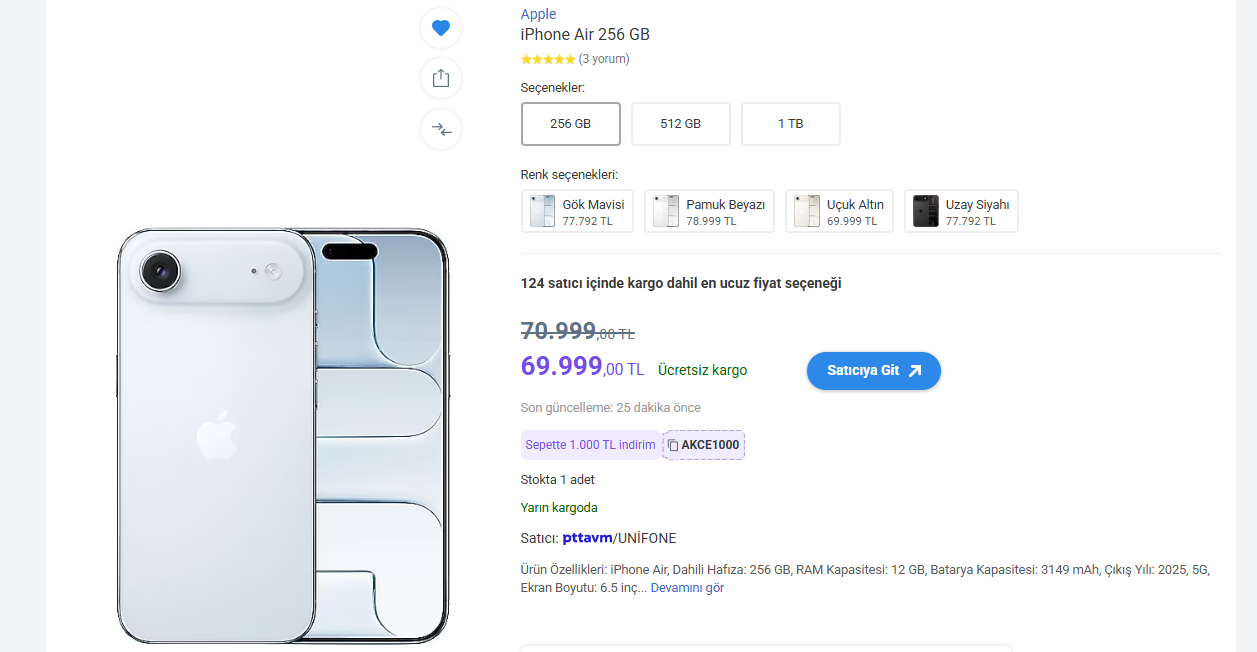
Task: Select the 256 GB storage option
Action: point(570,124)
